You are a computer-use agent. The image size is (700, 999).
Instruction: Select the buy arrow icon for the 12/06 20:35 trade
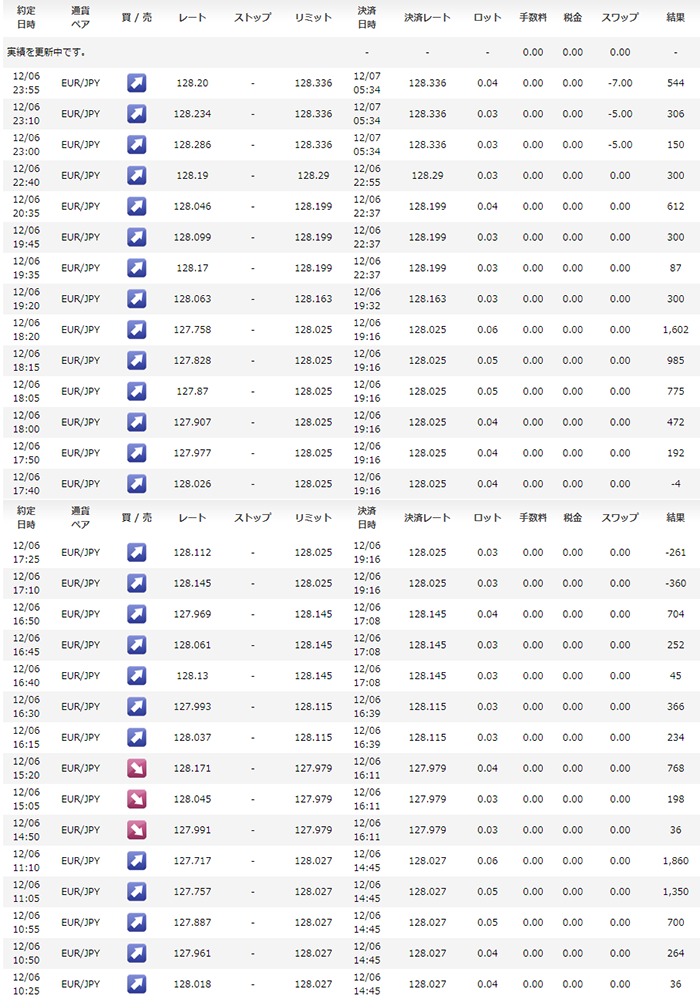tap(137, 207)
